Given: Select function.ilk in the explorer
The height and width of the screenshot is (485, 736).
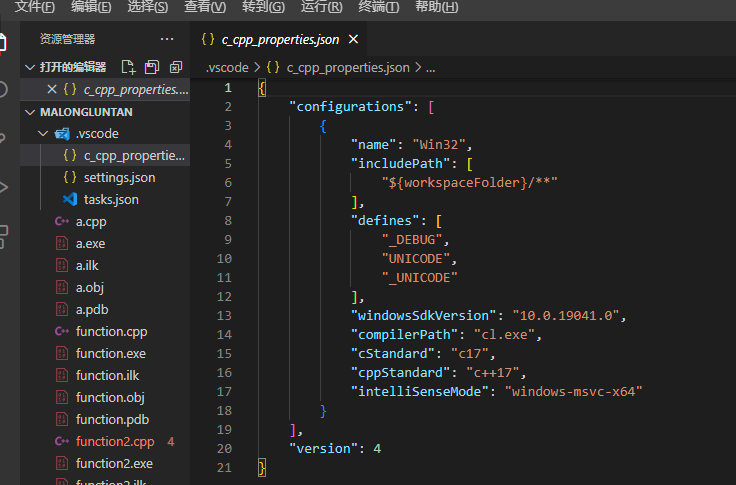Looking at the screenshot, I should (x=105, y=376).
